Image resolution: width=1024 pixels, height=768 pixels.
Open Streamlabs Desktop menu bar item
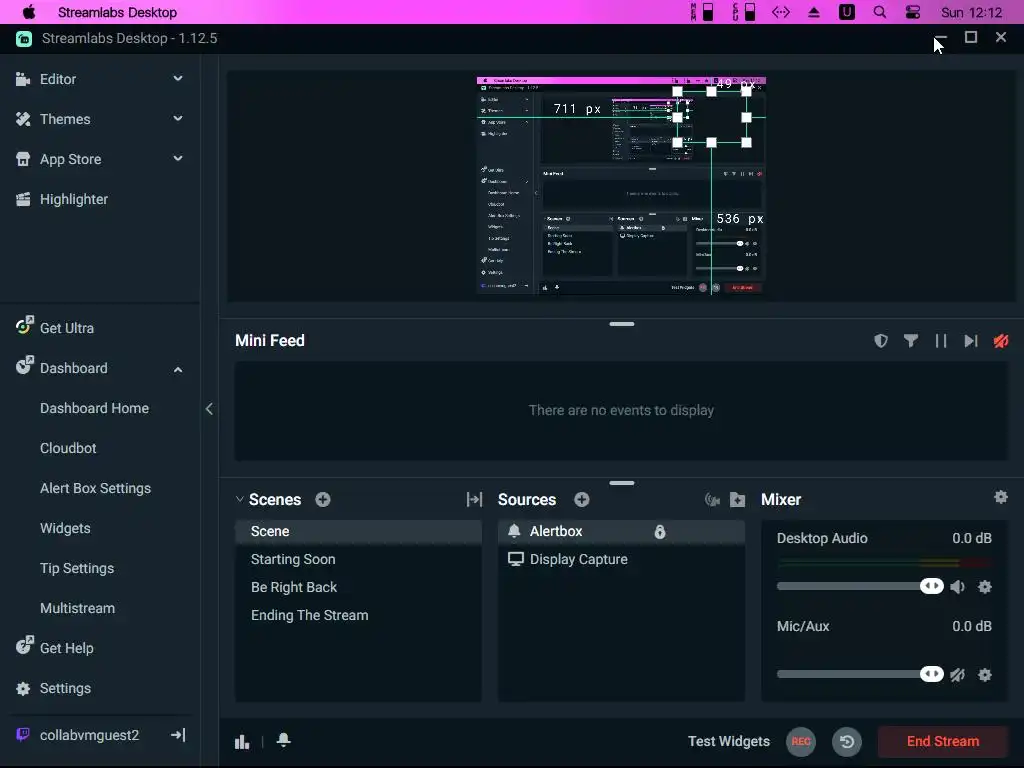(x=118, y=12)
